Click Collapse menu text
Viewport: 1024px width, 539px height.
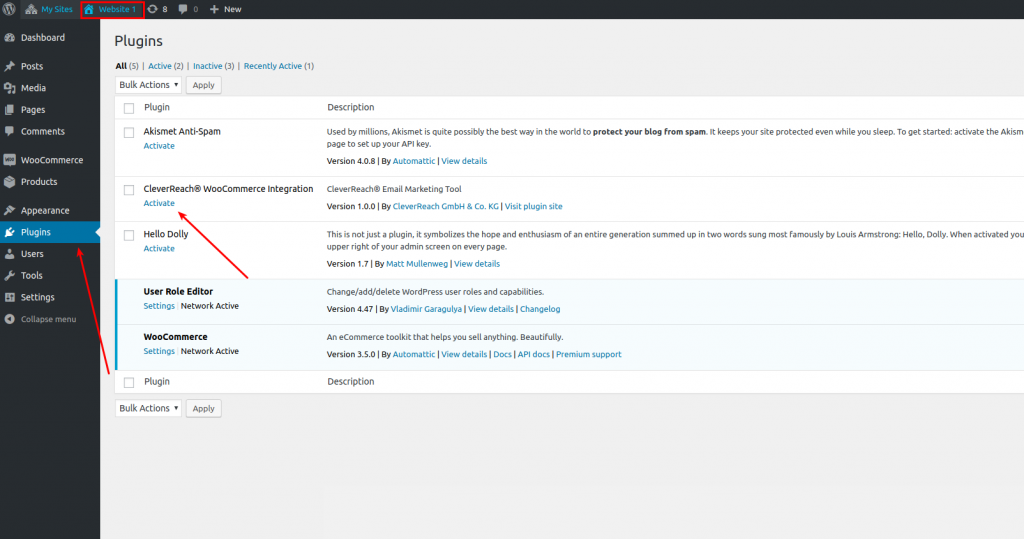coord(48,319)
